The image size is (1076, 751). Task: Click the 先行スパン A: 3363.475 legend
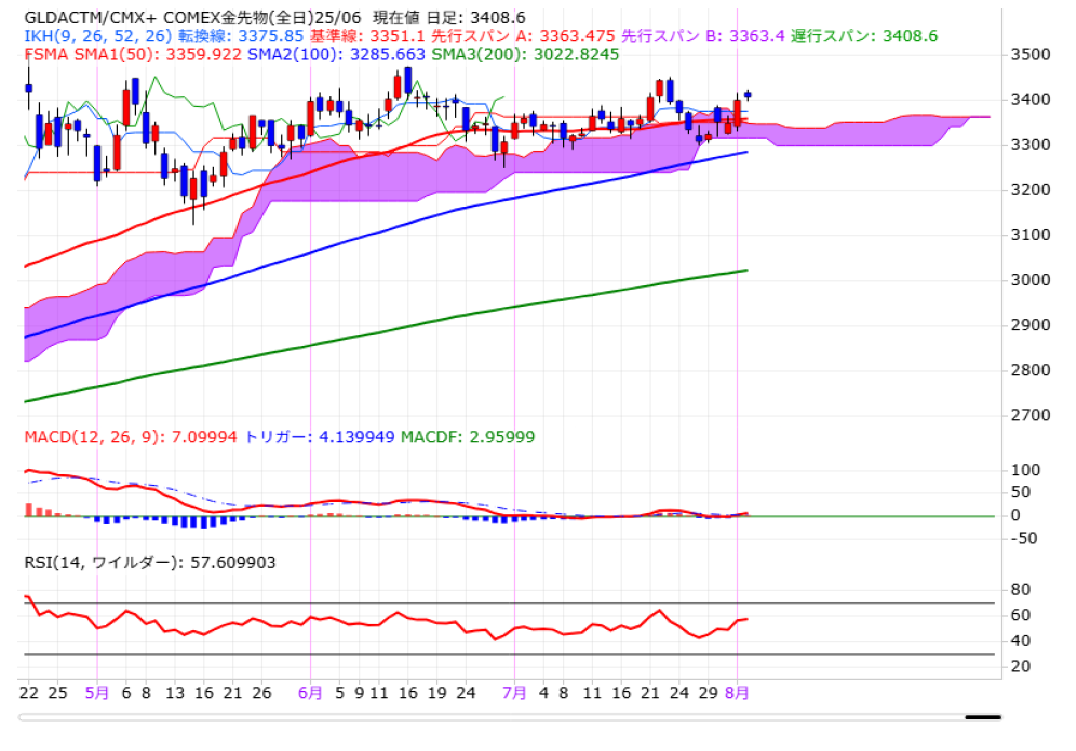(x=523, y=36)
